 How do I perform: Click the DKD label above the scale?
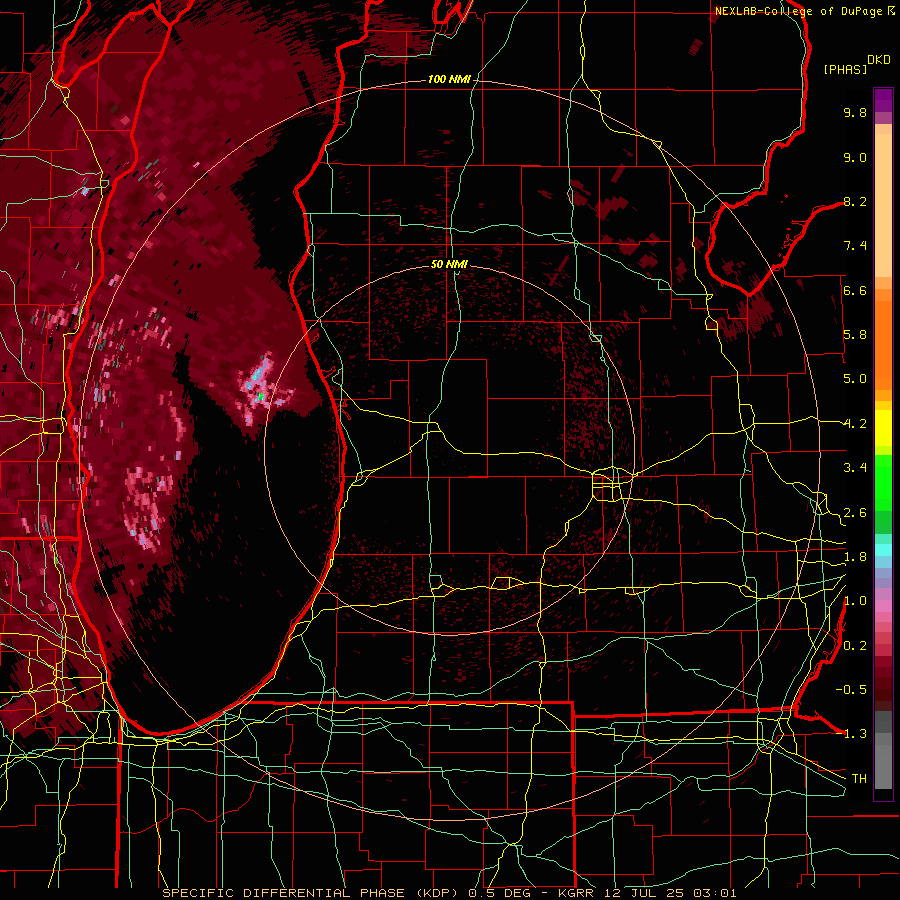click(x=878, y=60)
